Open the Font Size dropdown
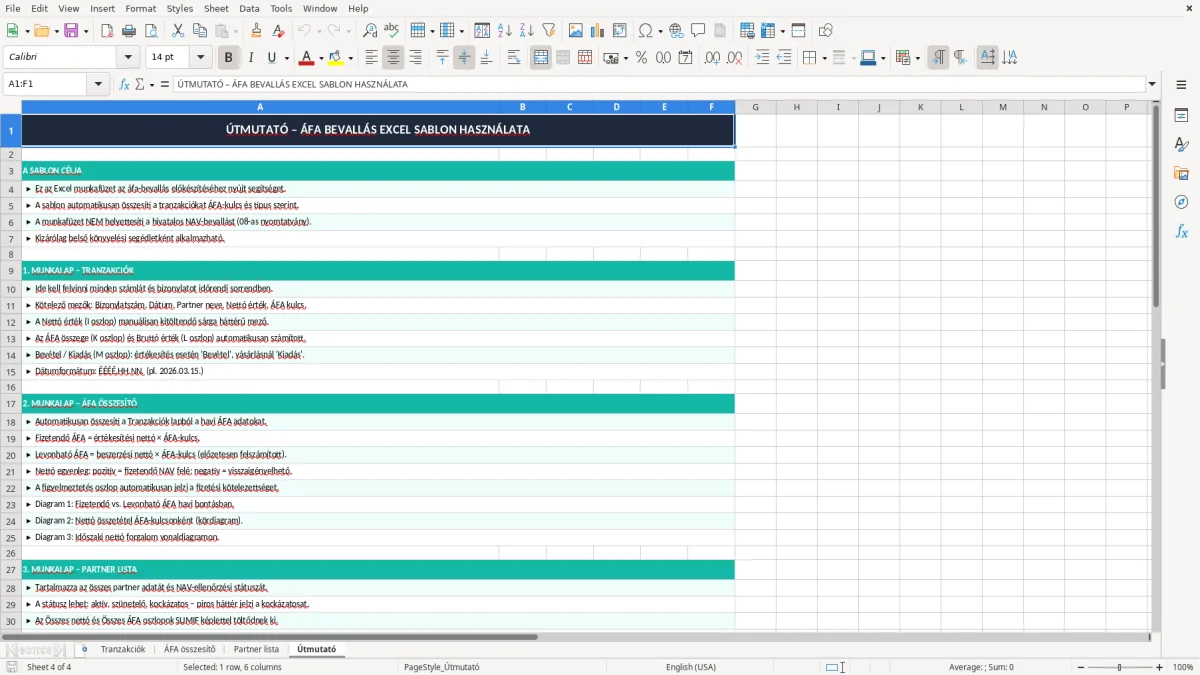The width and height of the screenshot is (1200, 675). click(200, 58)
